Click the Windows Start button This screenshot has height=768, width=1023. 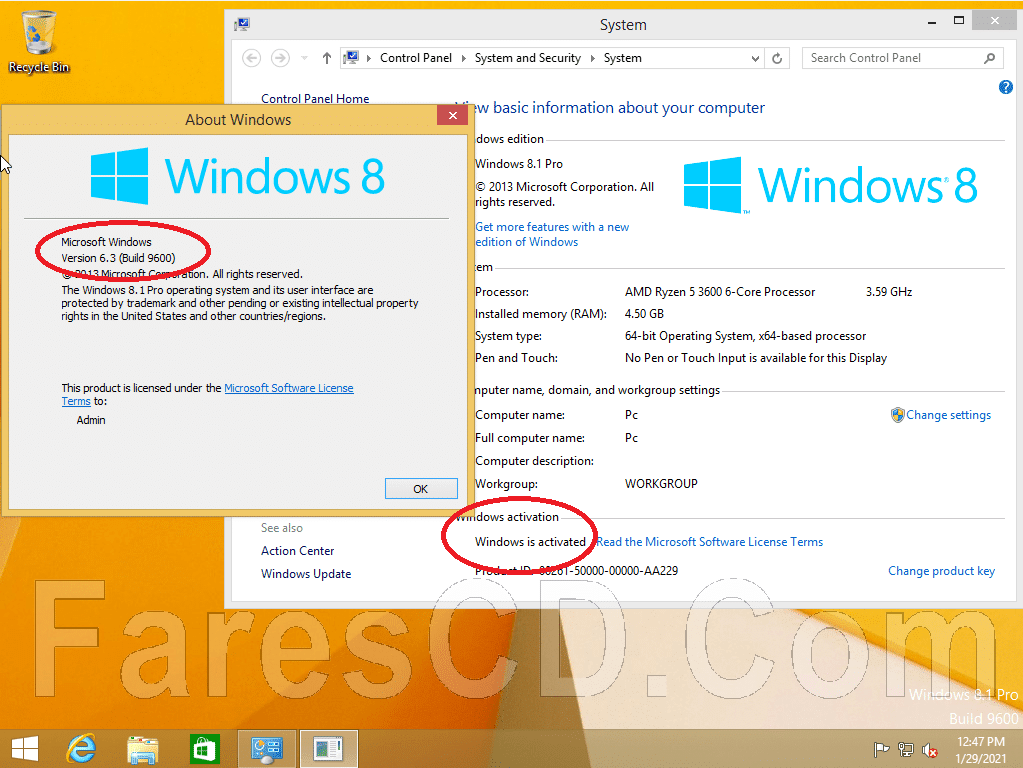point(25,748)
